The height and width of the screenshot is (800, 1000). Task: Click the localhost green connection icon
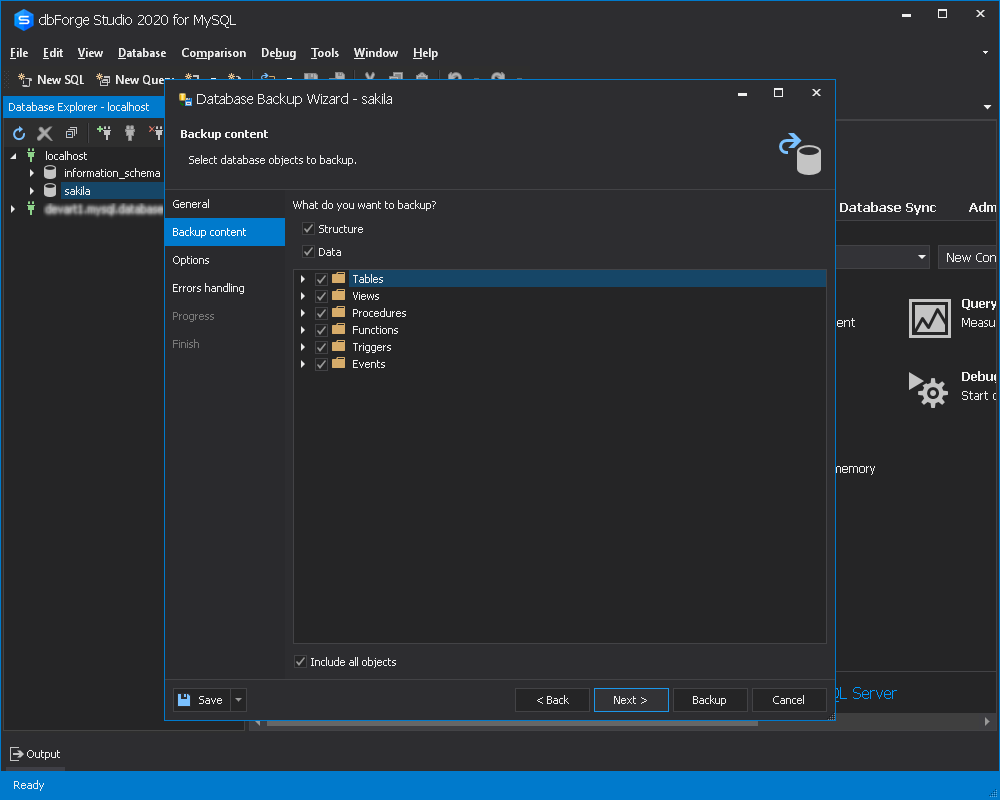[31, 155]
